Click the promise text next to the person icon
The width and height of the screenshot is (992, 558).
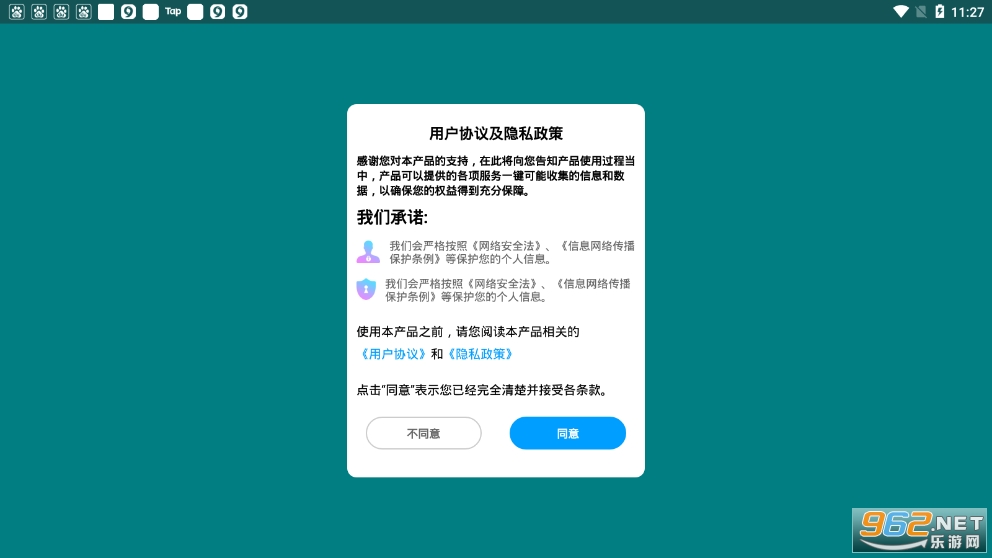pyautogui.click(x=512, y=252)
